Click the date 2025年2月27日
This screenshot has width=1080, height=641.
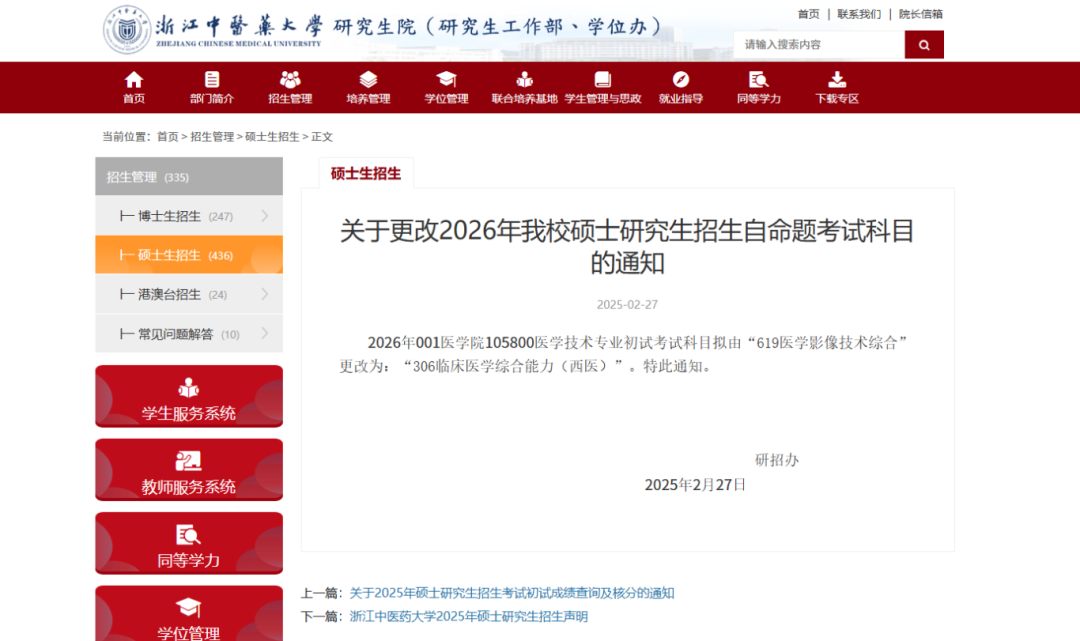[x=695, y=485]
